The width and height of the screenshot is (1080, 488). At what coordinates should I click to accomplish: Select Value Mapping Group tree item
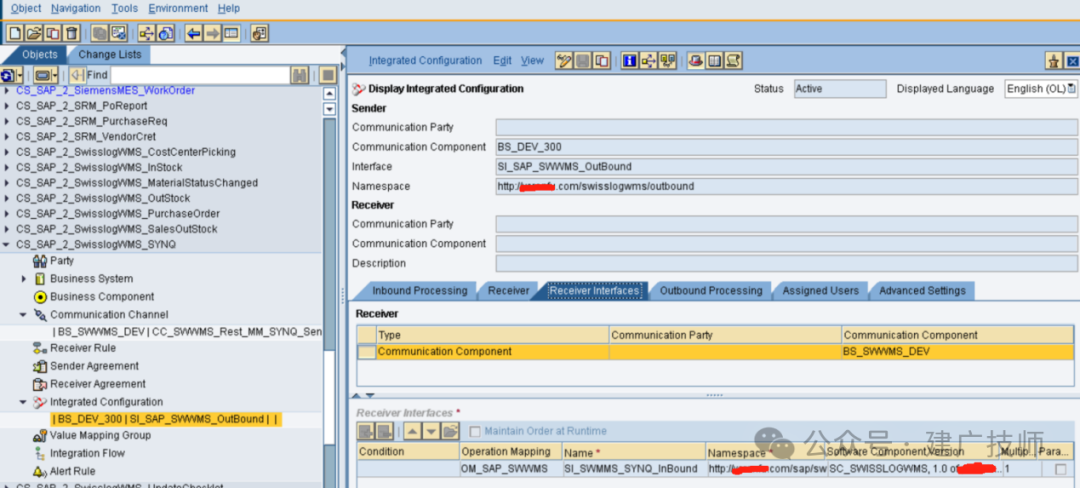click(x=100, y=436)
